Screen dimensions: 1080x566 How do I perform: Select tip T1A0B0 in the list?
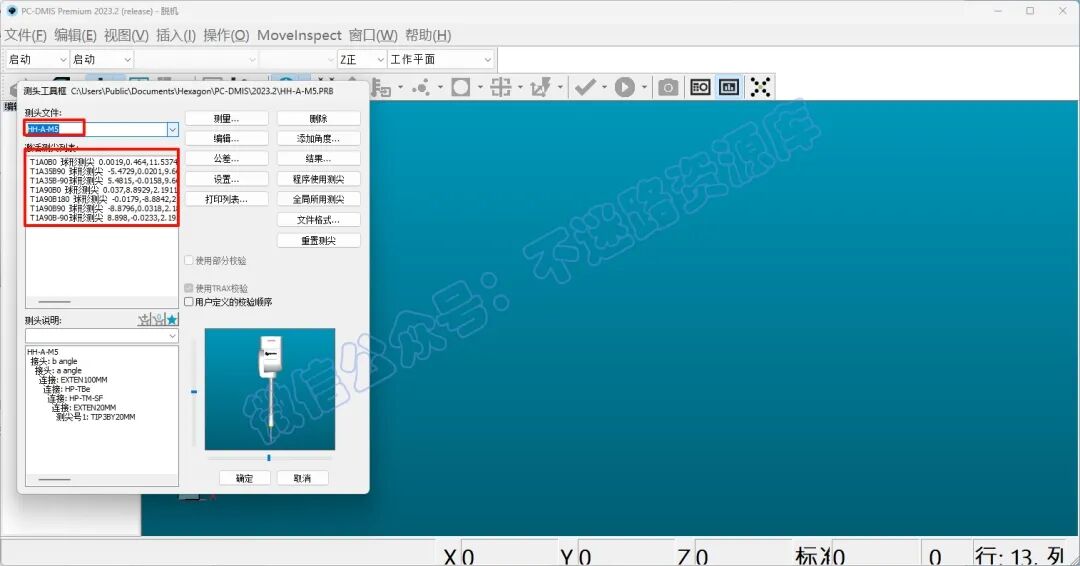103,162
